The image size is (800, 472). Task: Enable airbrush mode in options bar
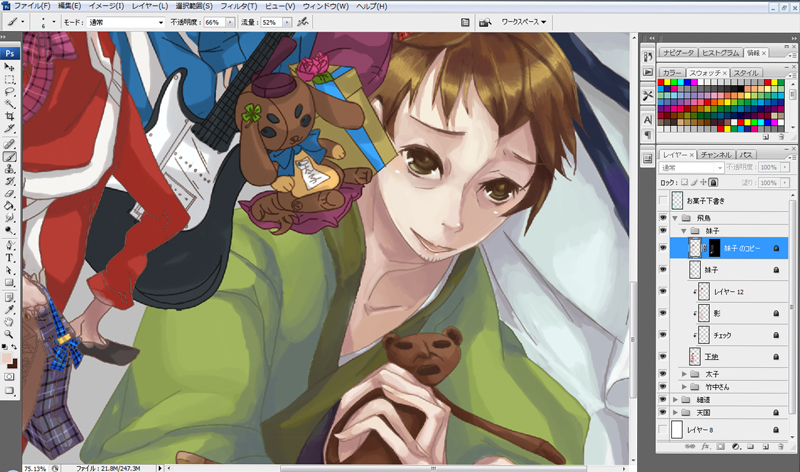point(303,22)
